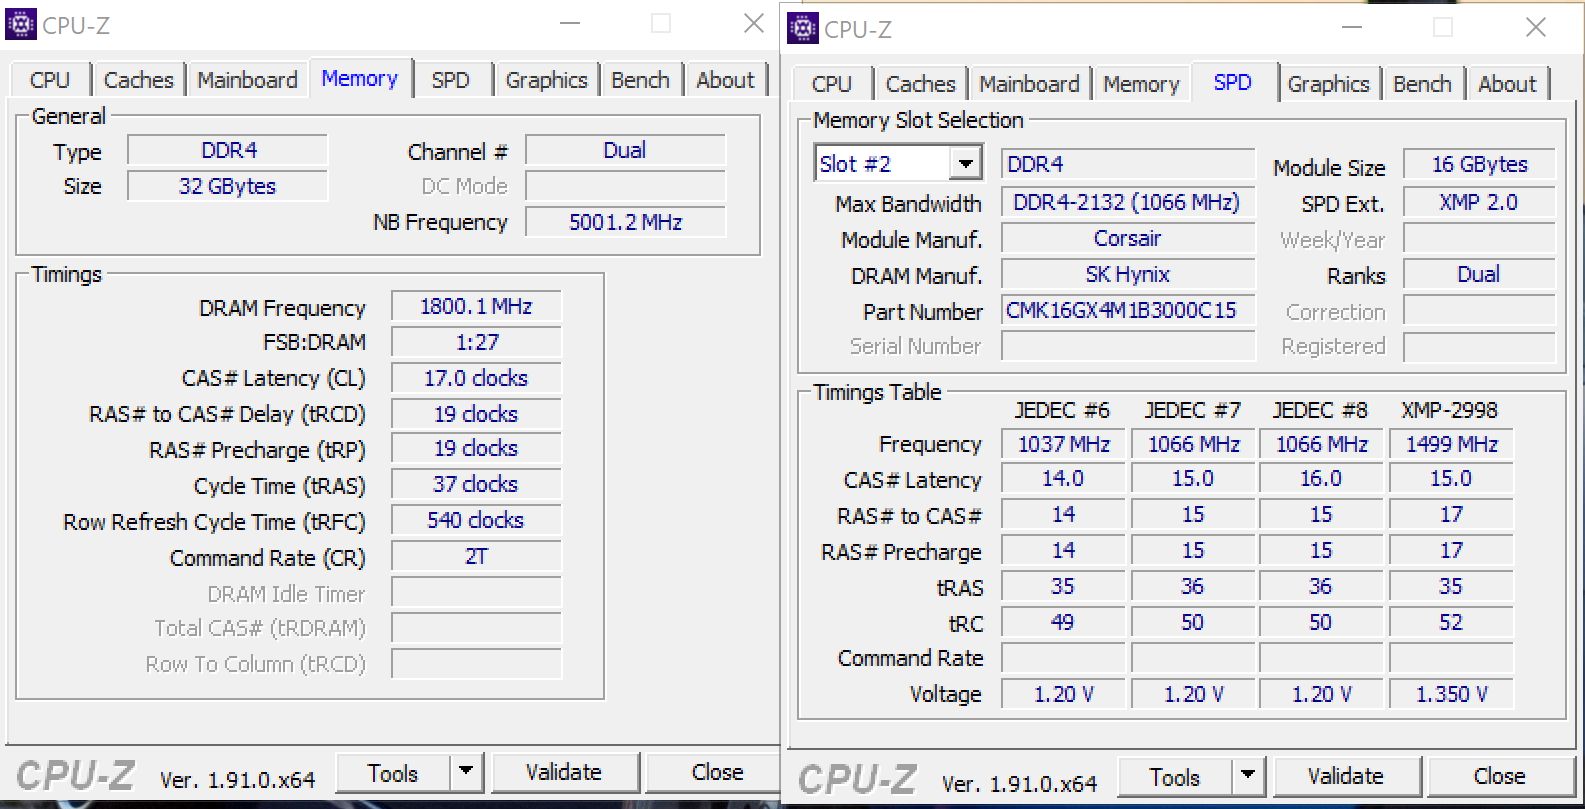The image size is (1585, 809).
Task: Open About tab in right window
Action: click(1508, 84)
